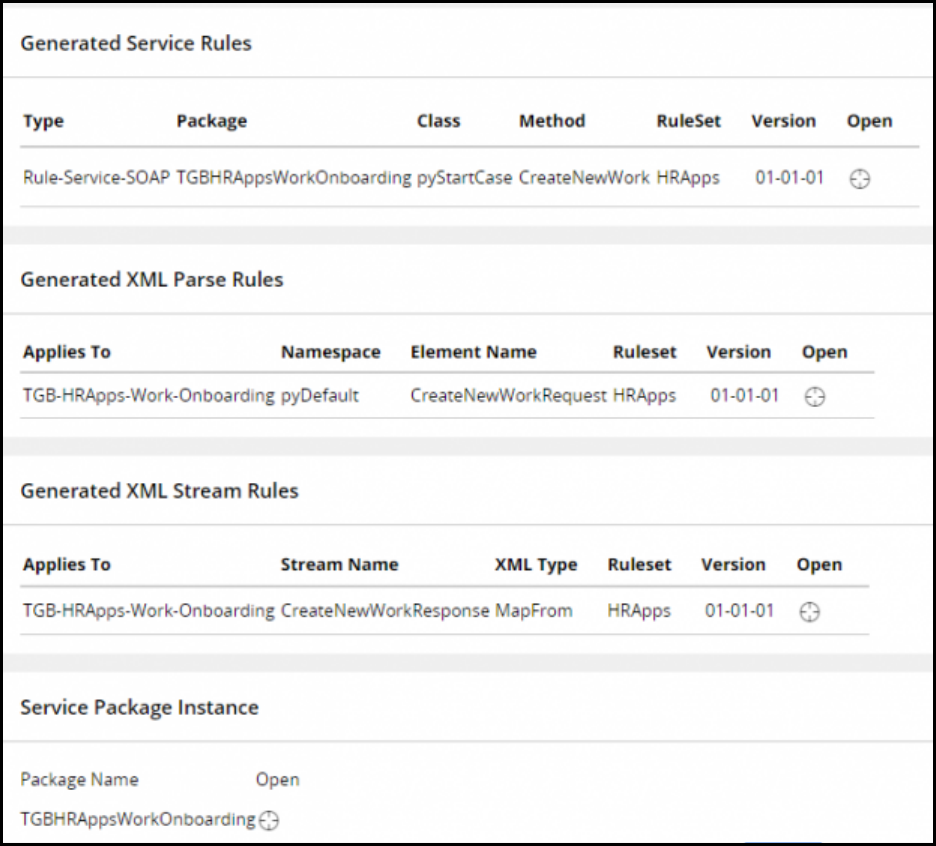Viewport: 936px width, 846px height.
Task: Click TGB-HRApps-Work-Onboarding in XML Parse Rules
Action: point(148,395)
